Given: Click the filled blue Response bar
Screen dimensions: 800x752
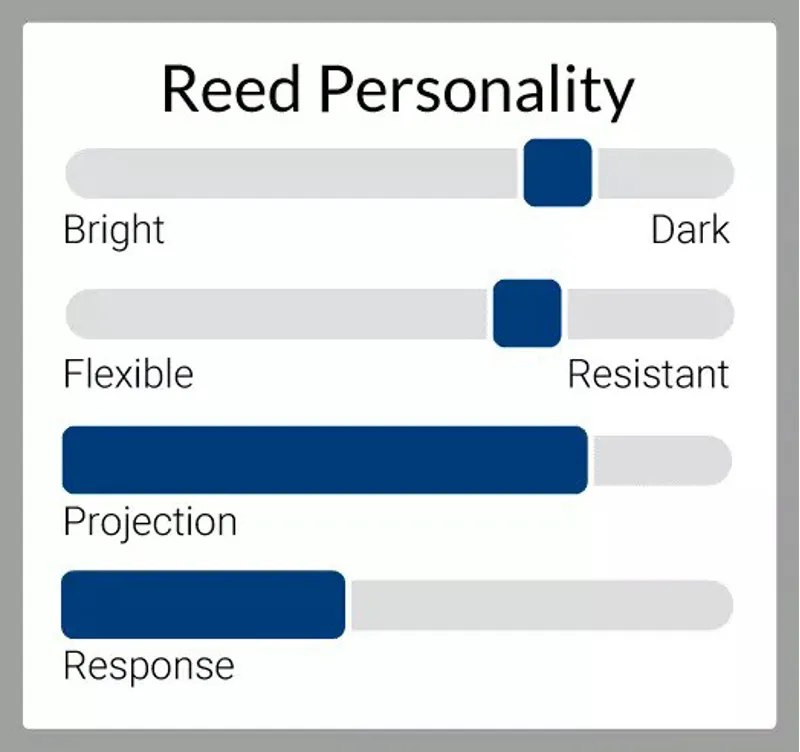Looking at the screenshot, I should pos(203,605).
